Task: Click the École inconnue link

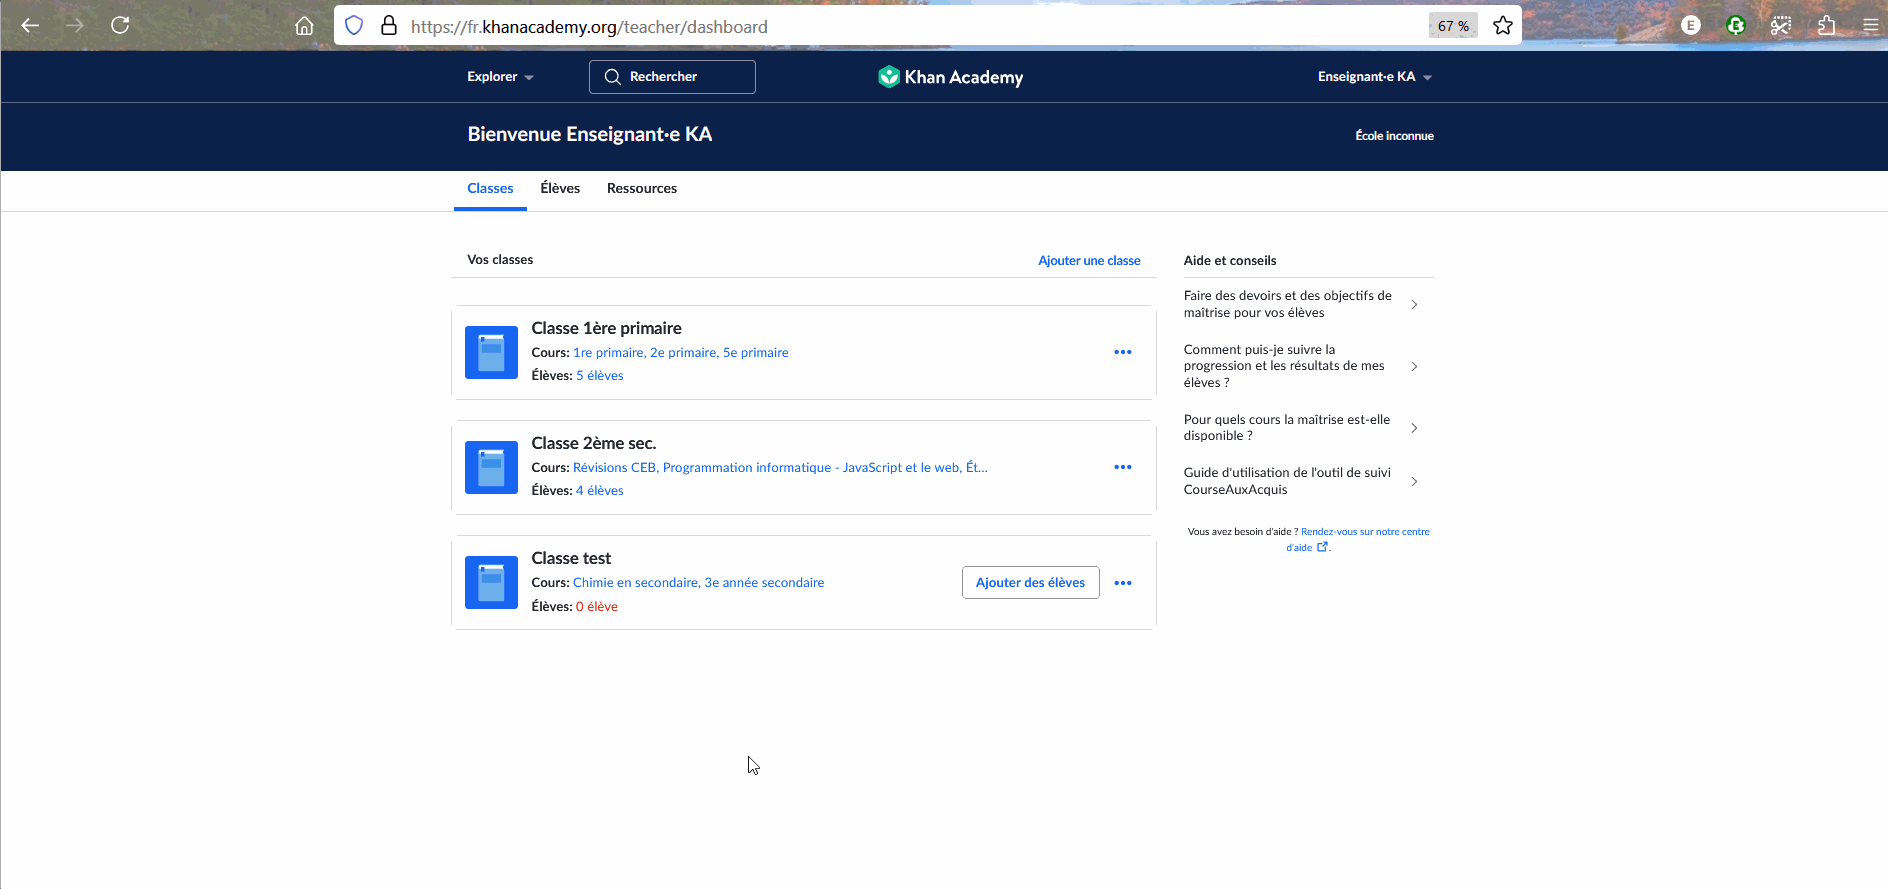Action: (x=1394, y=136)
